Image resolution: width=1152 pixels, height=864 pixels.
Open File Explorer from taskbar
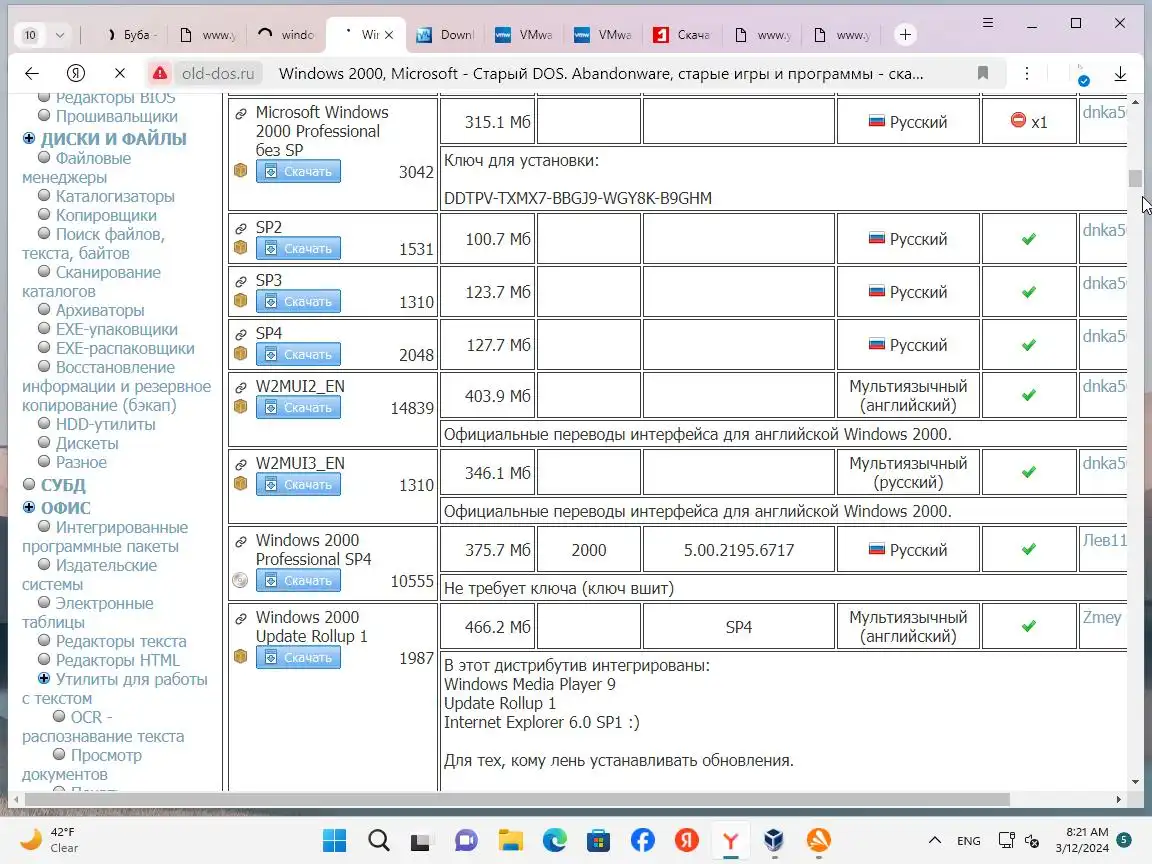tap(511, 840)
